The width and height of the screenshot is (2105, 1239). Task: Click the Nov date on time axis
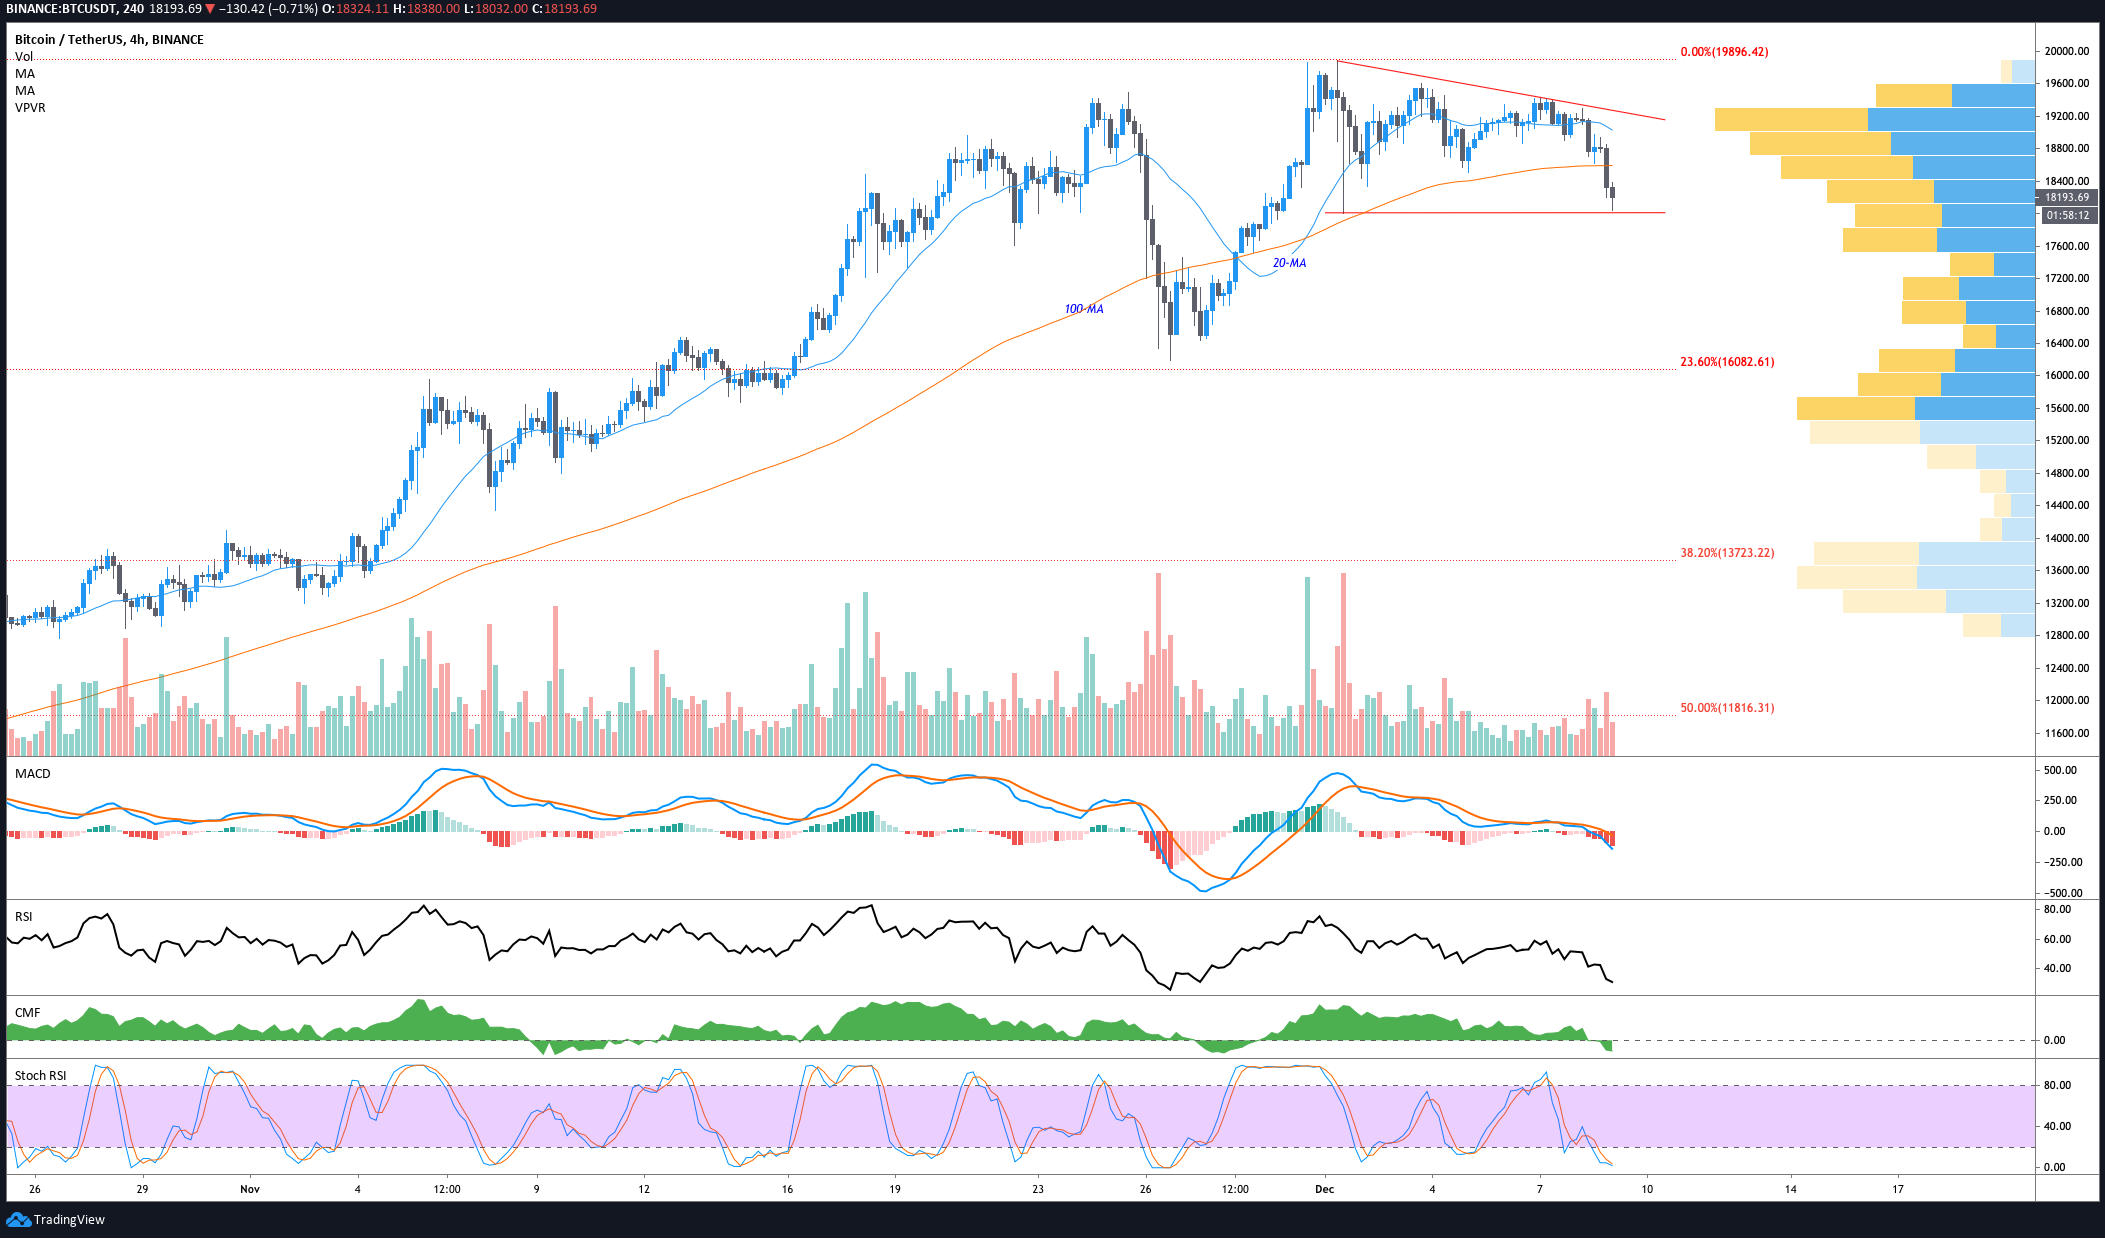[x=250, y=1189]
